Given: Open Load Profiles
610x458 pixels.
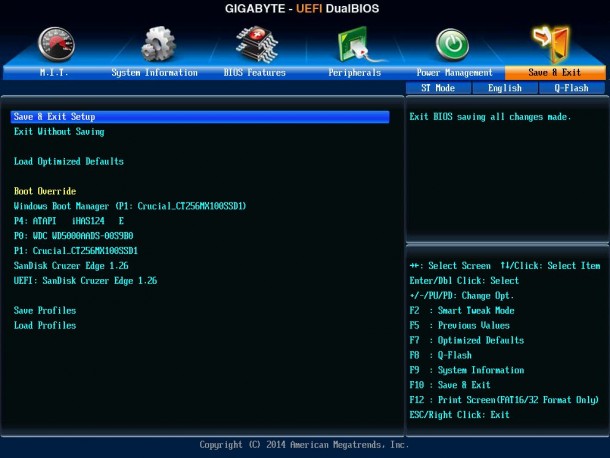Looking at the screenshot, I should click(x=45, y=326).
